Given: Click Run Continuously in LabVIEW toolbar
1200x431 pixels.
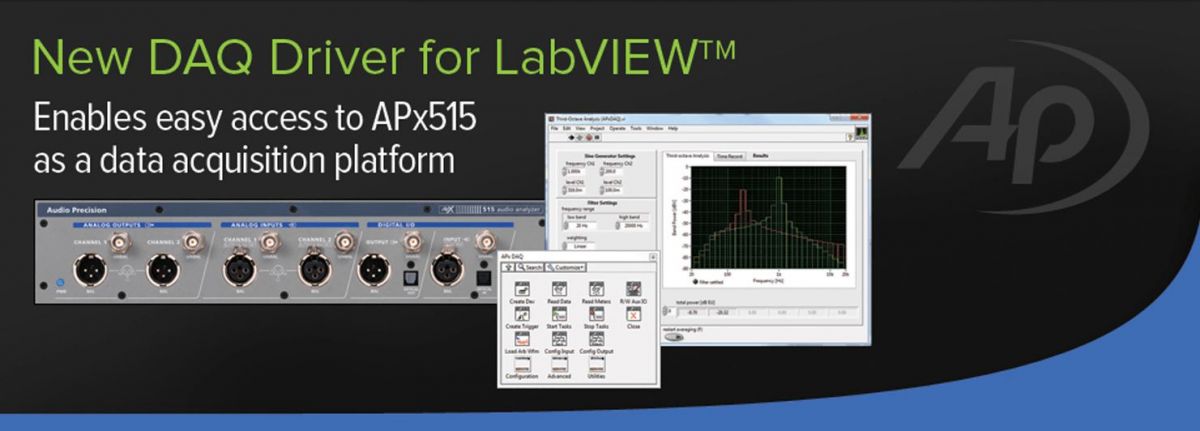Looking at the screenshot, I should coord(580,137).
